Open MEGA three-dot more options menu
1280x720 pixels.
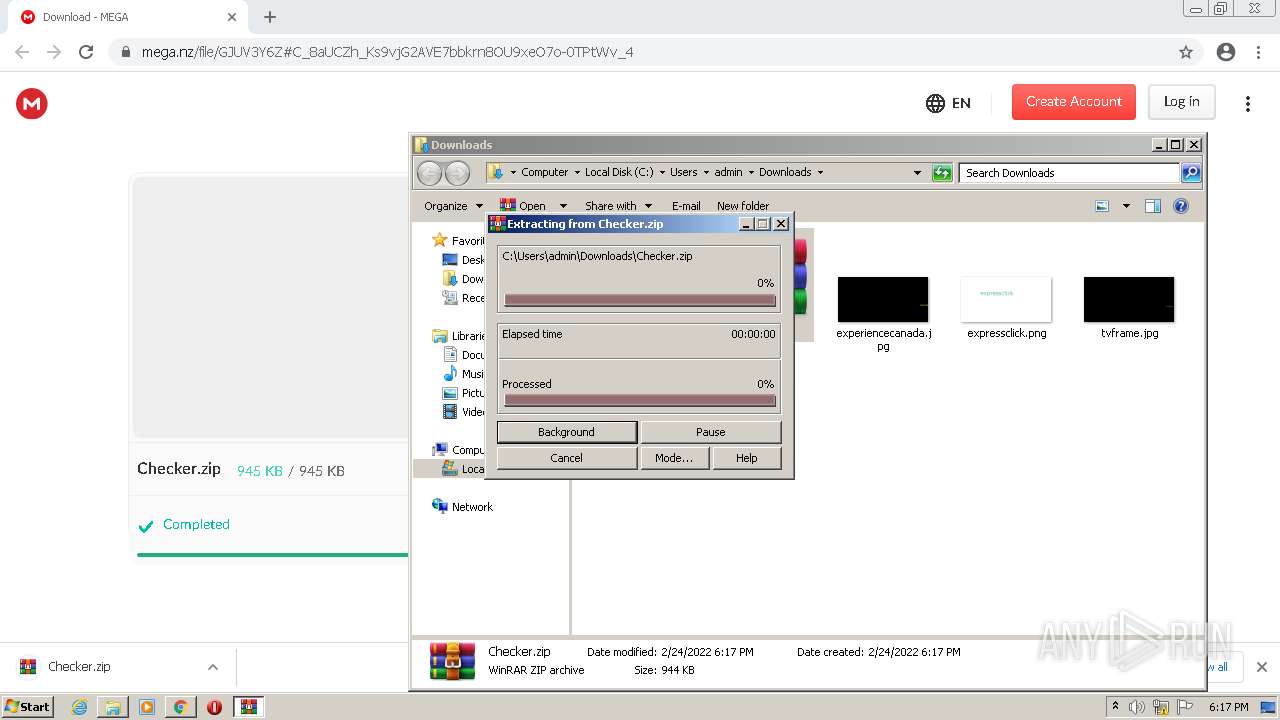[x=1247, y=103]
